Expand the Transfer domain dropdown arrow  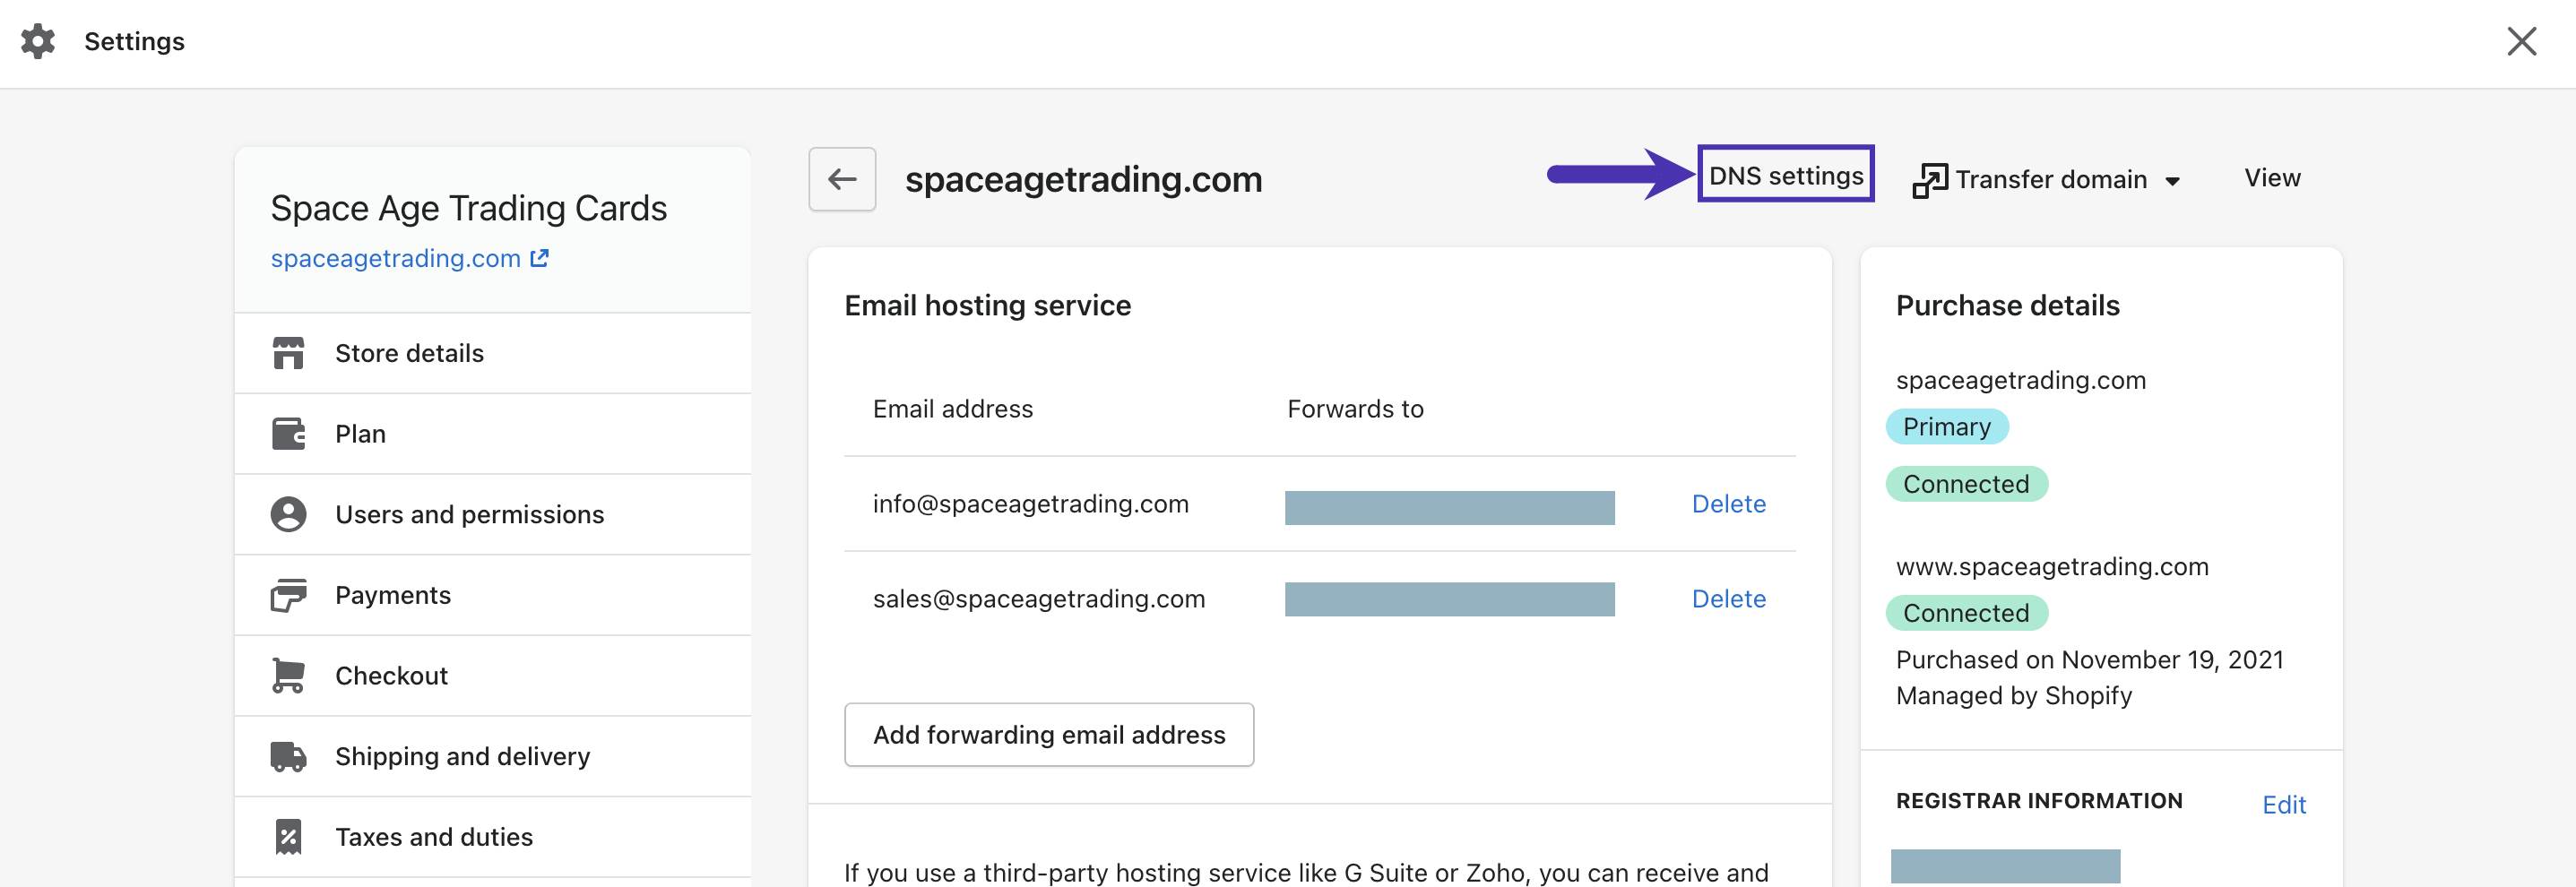(x=2172, y=181)
